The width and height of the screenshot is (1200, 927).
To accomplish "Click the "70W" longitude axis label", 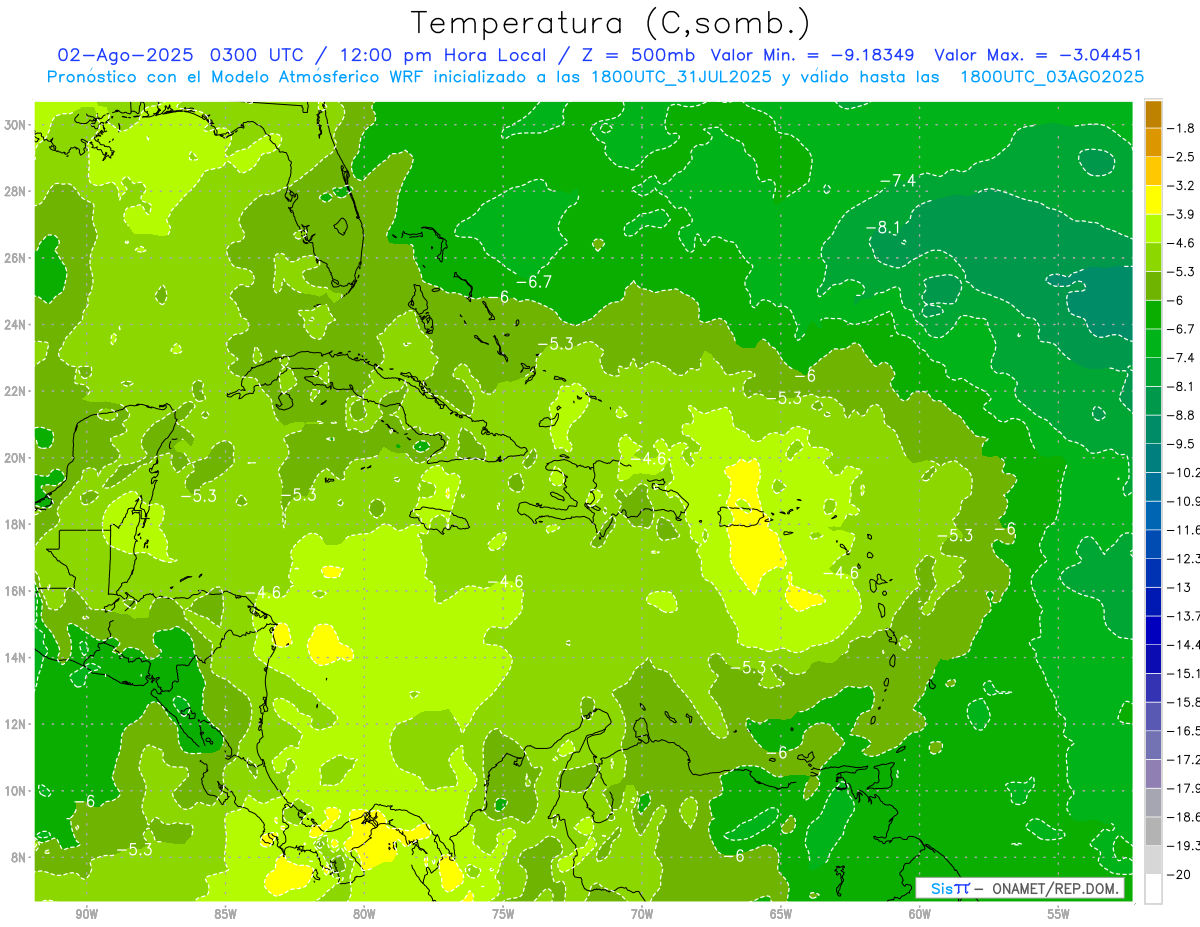I will click(642, 914).
